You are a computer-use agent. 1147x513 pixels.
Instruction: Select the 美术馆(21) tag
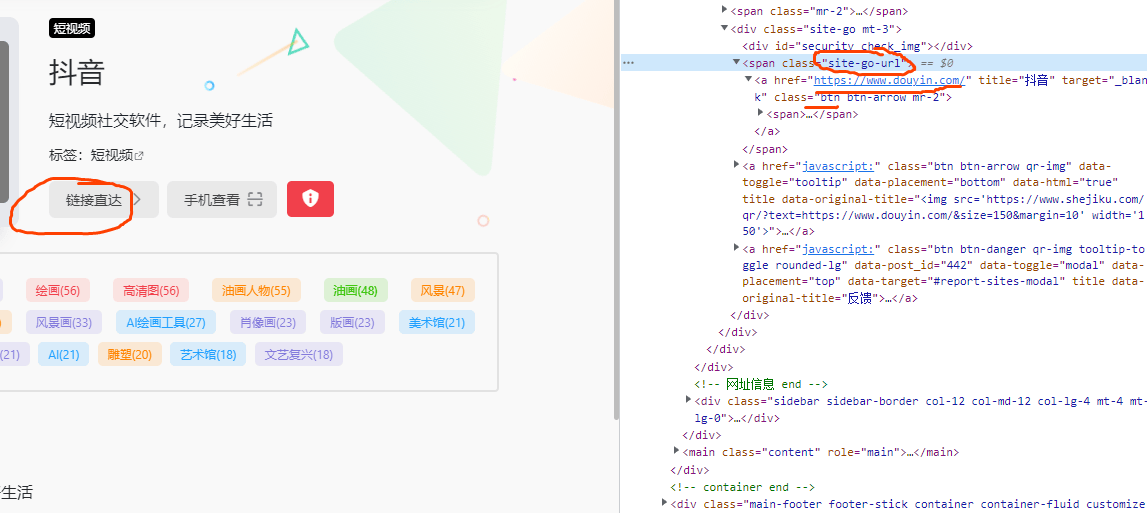(437, 322)
